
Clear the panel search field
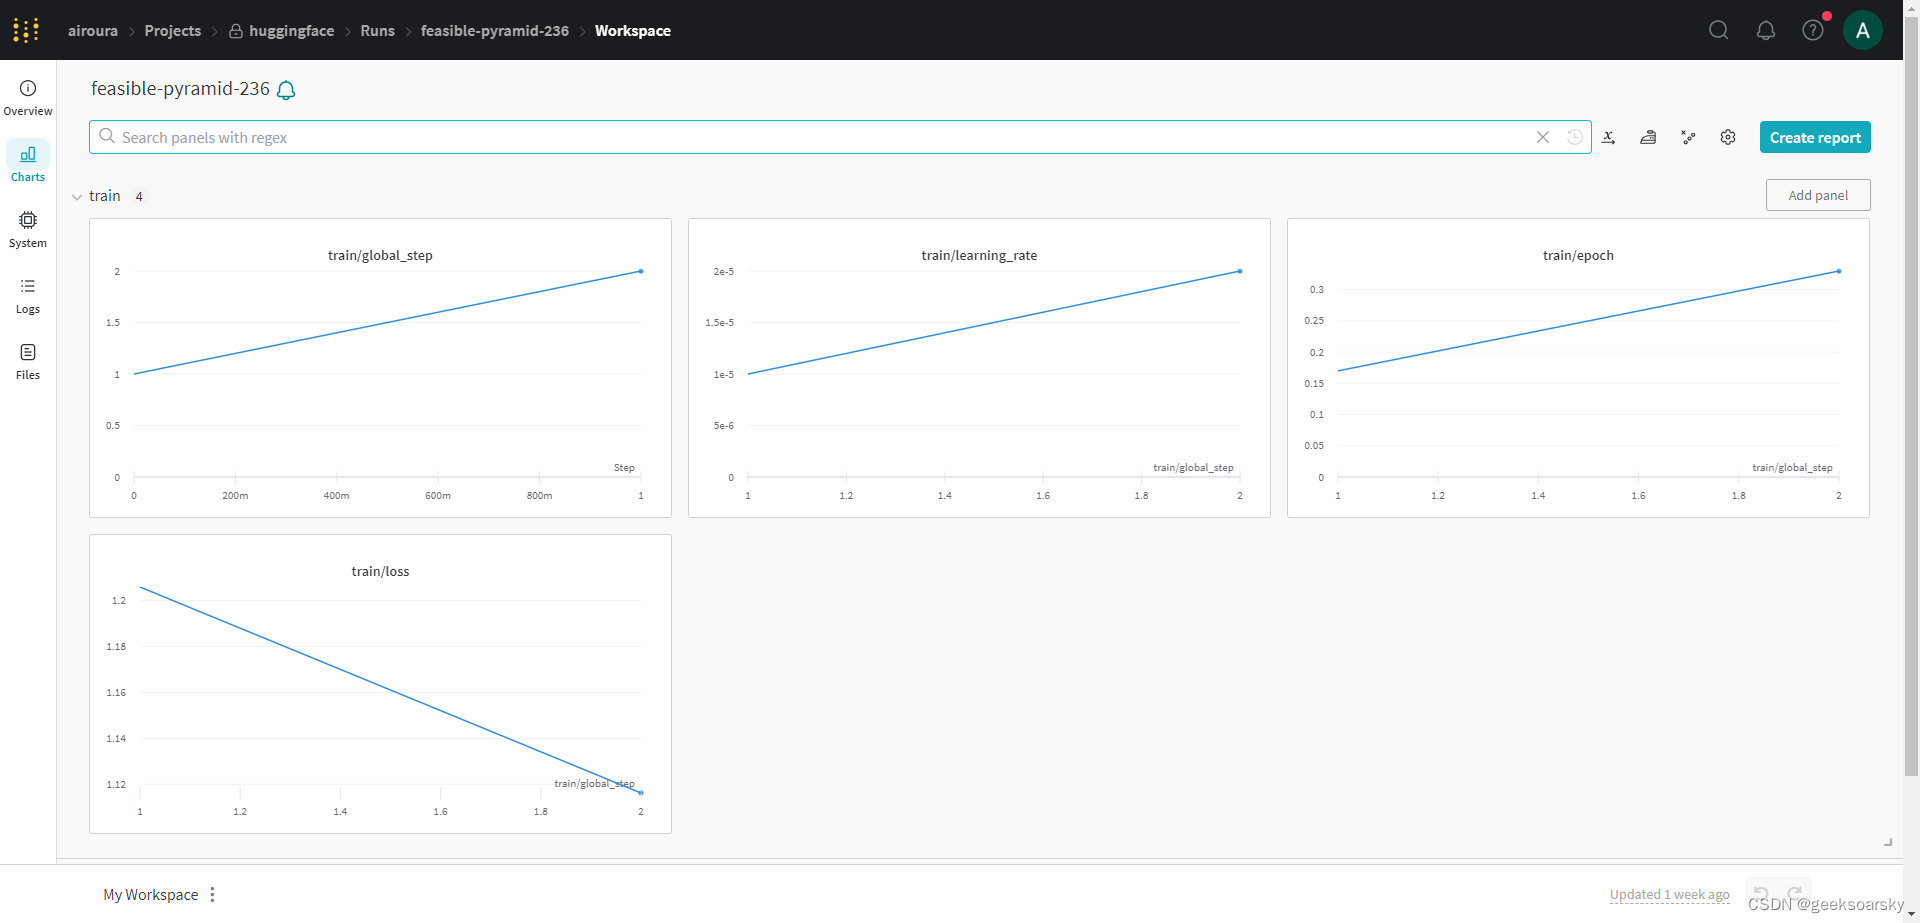click(x=1543, y=137)
